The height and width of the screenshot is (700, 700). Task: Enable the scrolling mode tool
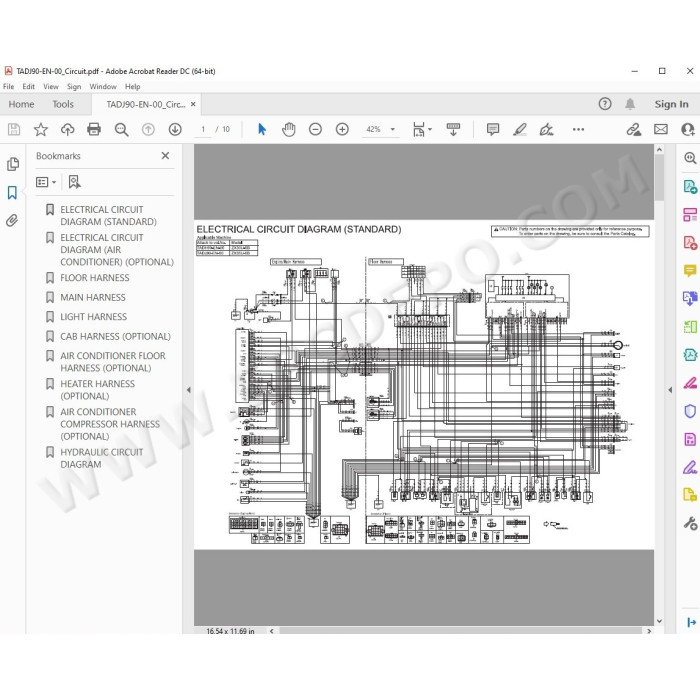pos(453,129)
